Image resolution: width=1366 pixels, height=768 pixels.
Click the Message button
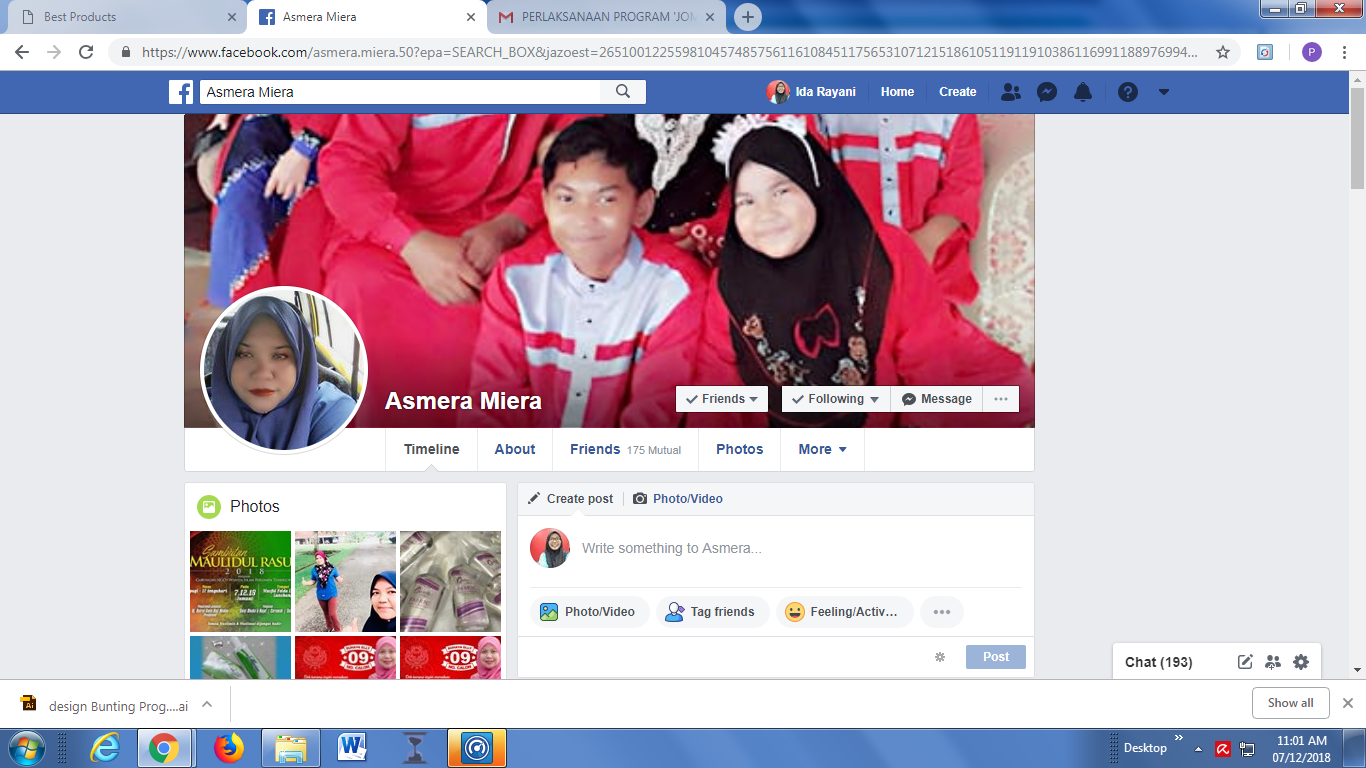point(937,399)
